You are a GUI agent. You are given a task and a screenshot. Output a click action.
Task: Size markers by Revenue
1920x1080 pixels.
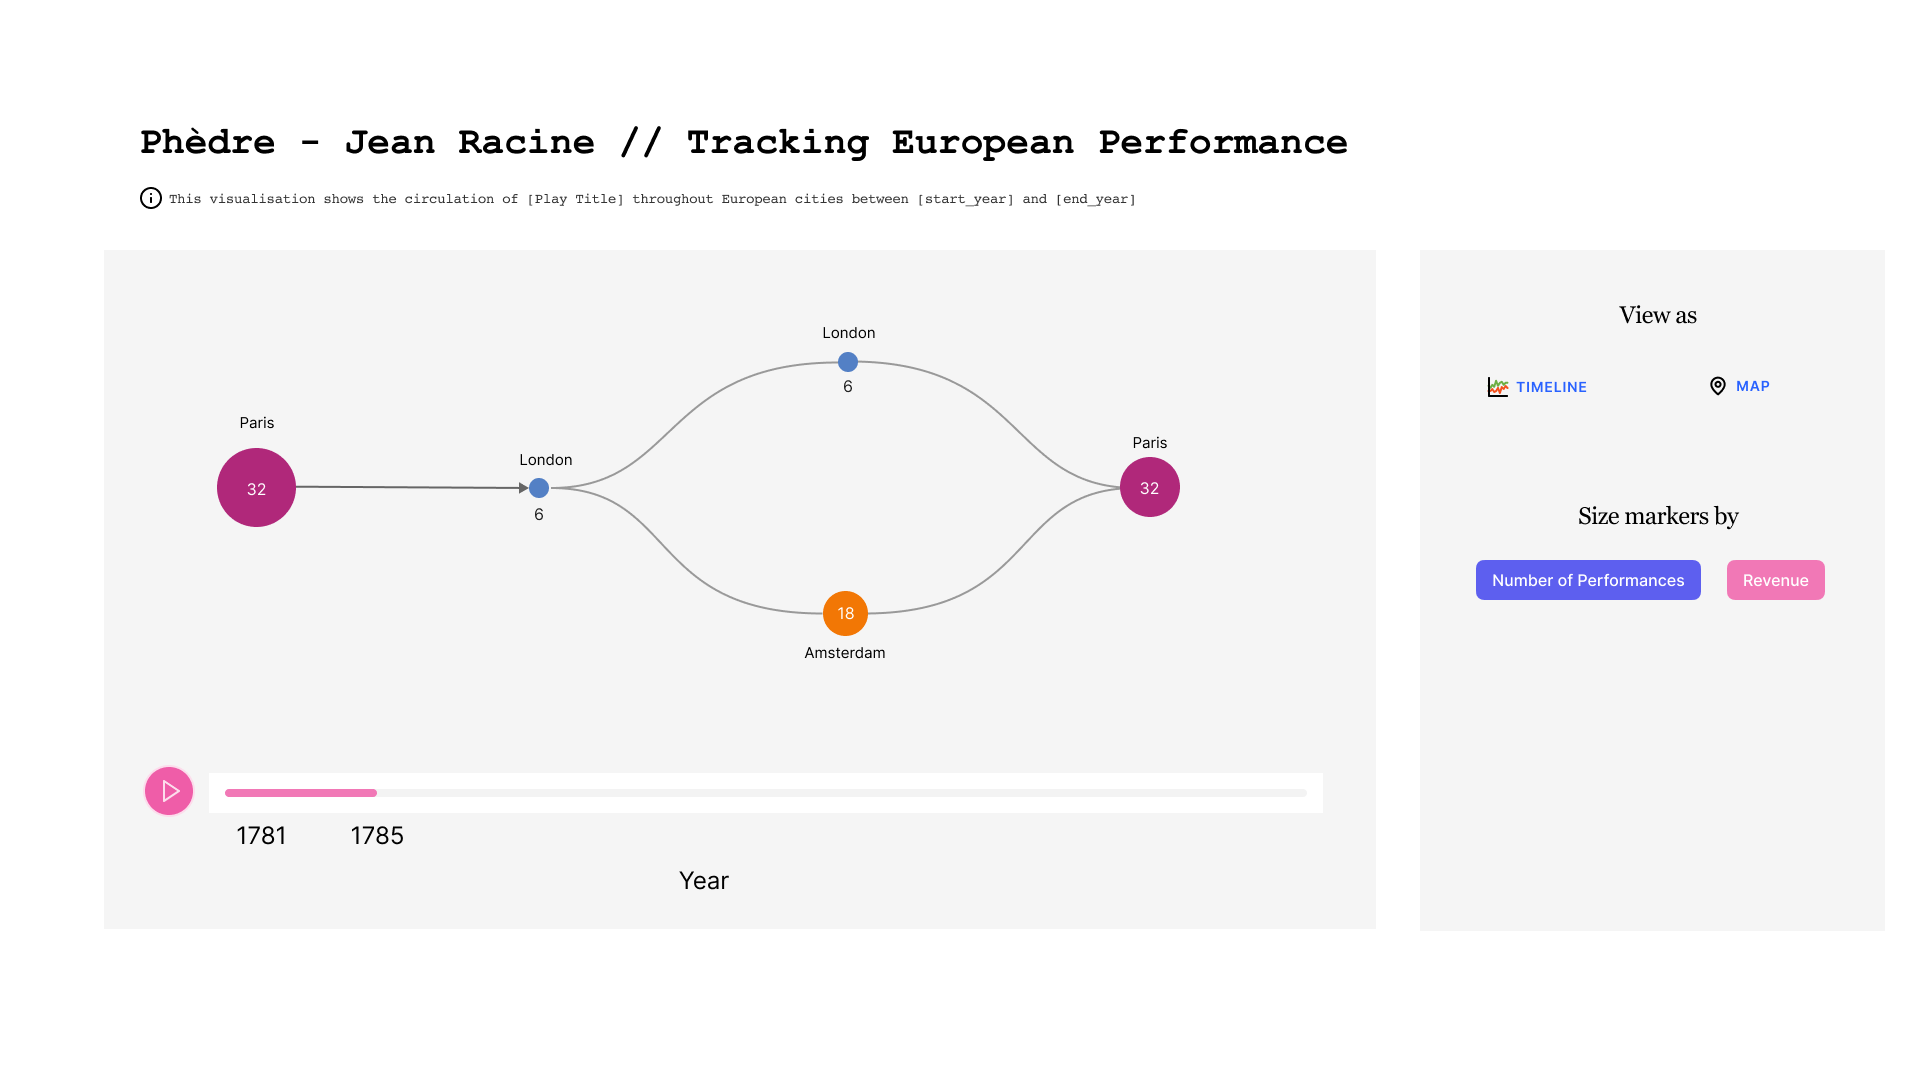click(1775, 580)
